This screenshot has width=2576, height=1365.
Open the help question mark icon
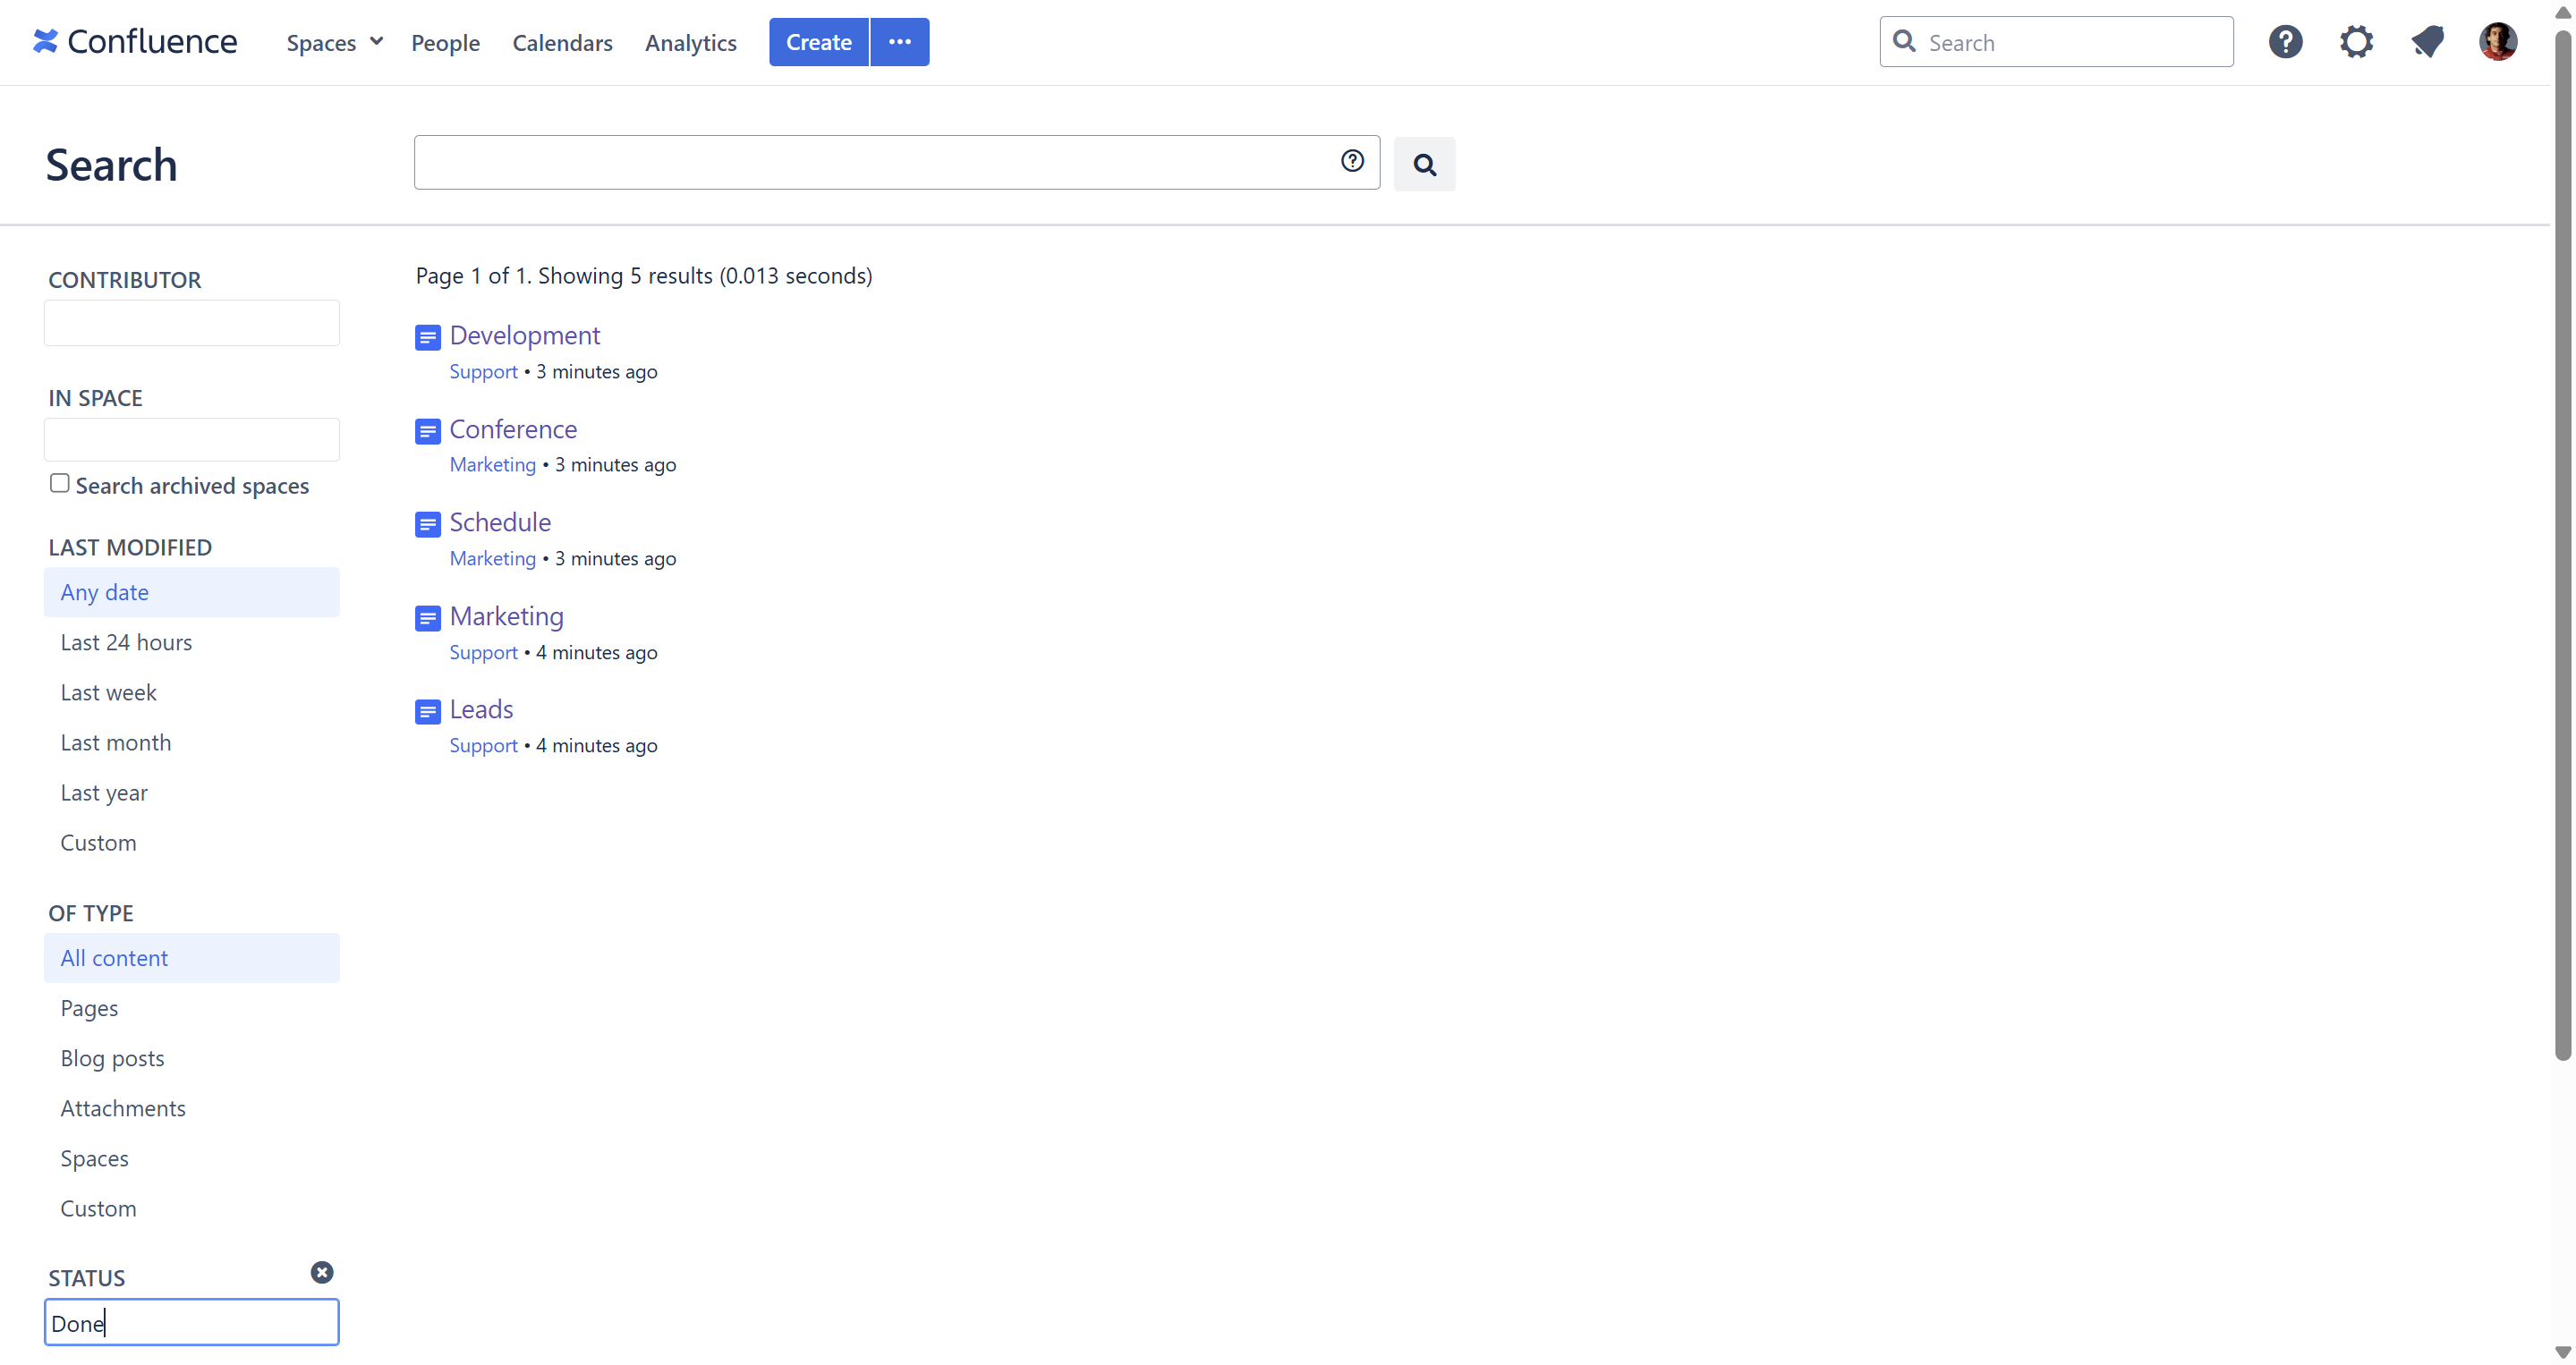(x=2285, y=42)
